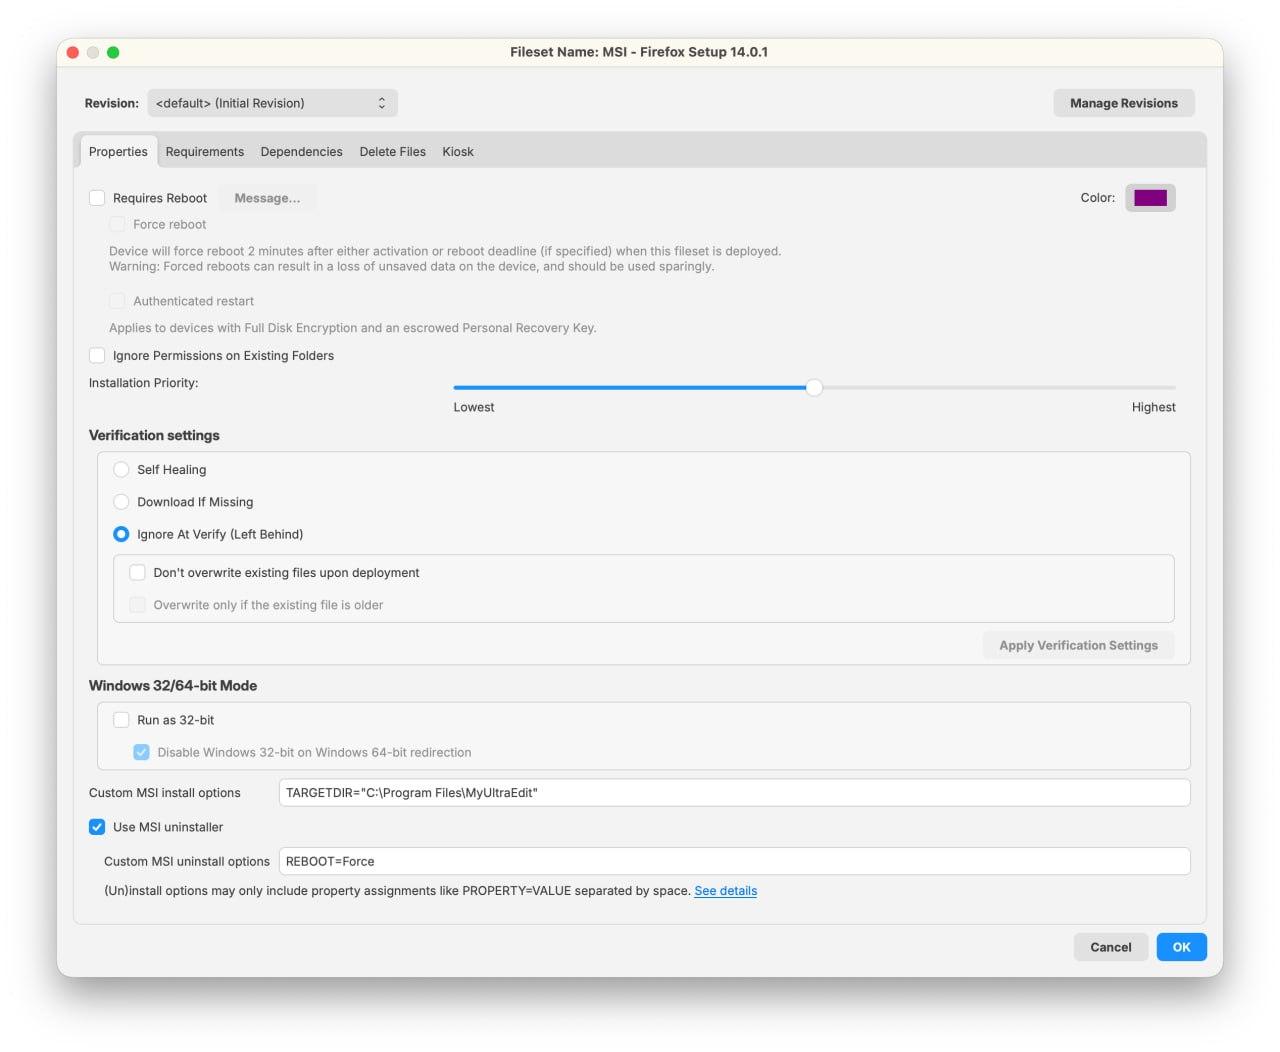Switch to the Properties tab
The width and height of the screenshot is (1280, 1052).
(x=118, y=152)
